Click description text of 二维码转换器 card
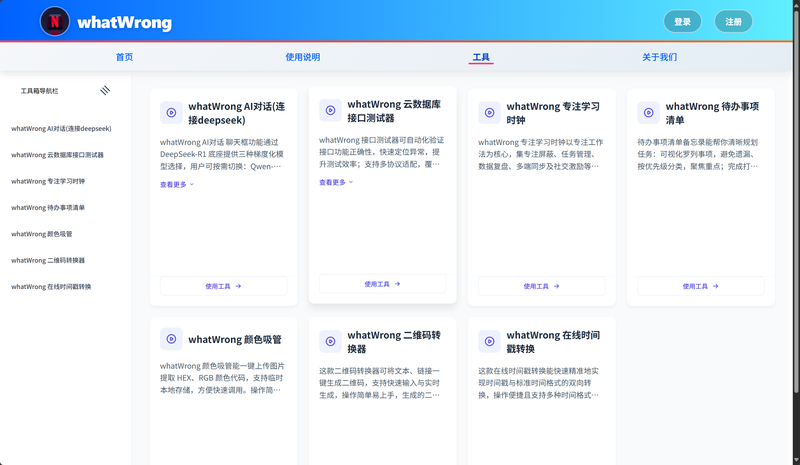The width and height of the screenshot is (800, 465). click(380, 383)
